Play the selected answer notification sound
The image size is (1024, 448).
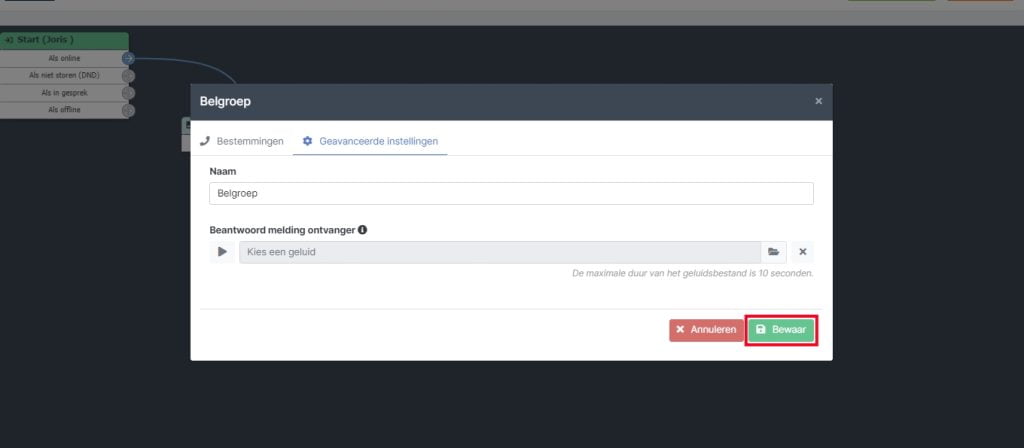[222, 252]
